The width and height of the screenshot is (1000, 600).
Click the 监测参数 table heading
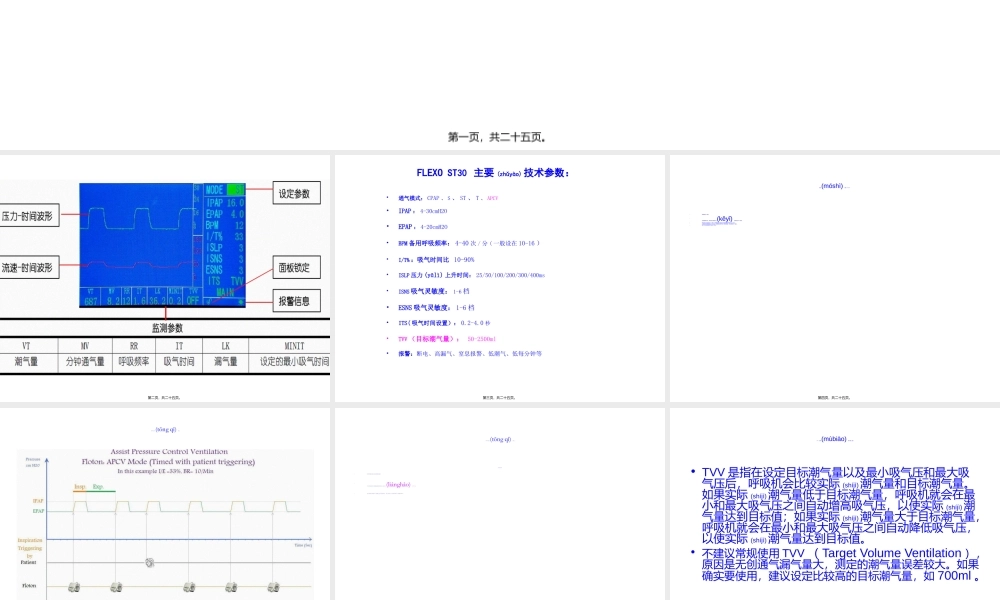click(x=168, y=327)
